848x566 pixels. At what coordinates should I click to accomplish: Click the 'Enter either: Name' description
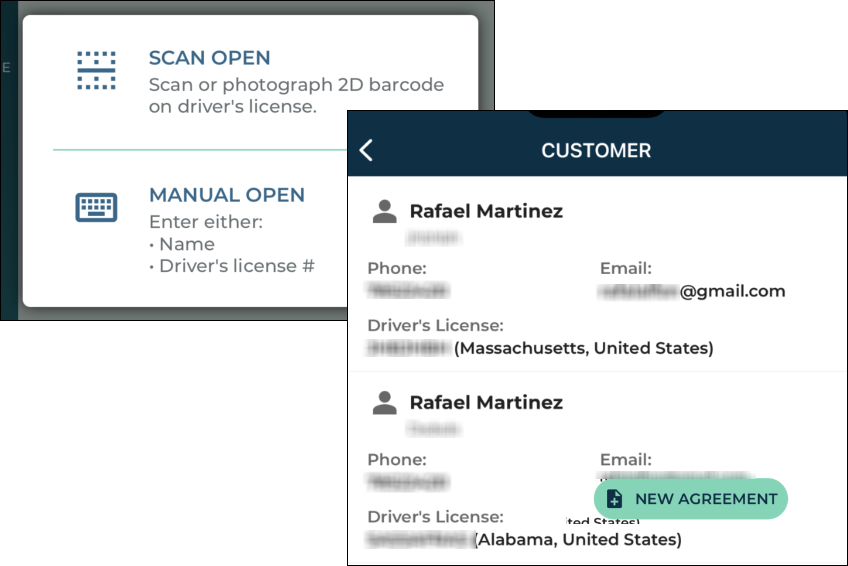(x=205, y=233)
